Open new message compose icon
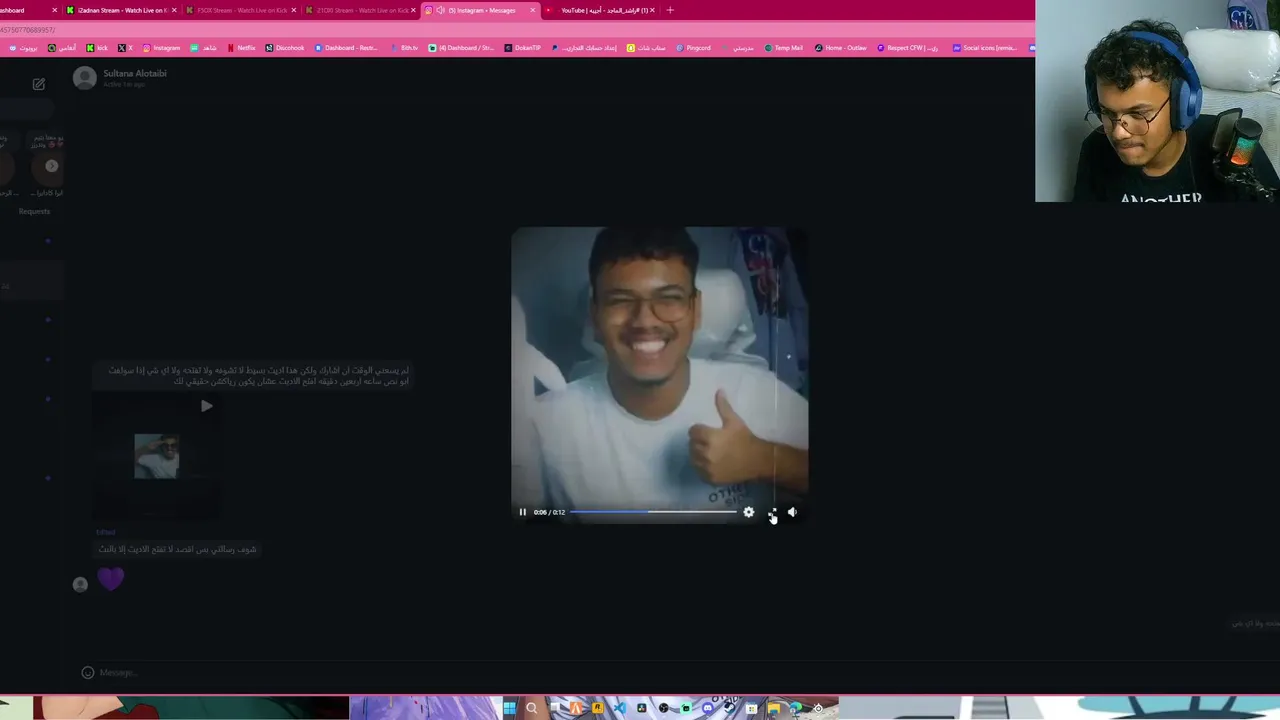Viewport: 1280px width, 720px height. tap(38, 84)
